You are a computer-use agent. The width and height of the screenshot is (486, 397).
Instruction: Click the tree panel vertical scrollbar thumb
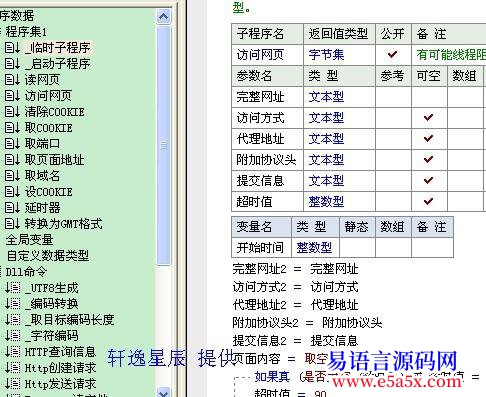pos(164,145)
